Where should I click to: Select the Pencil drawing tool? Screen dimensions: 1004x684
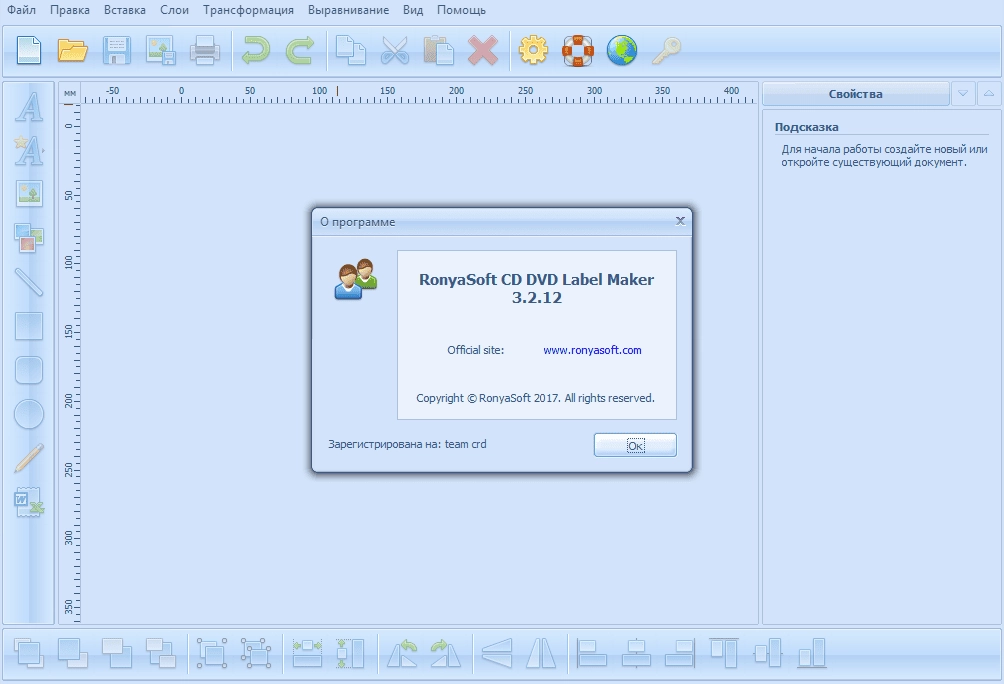click(x=29, y=458)
